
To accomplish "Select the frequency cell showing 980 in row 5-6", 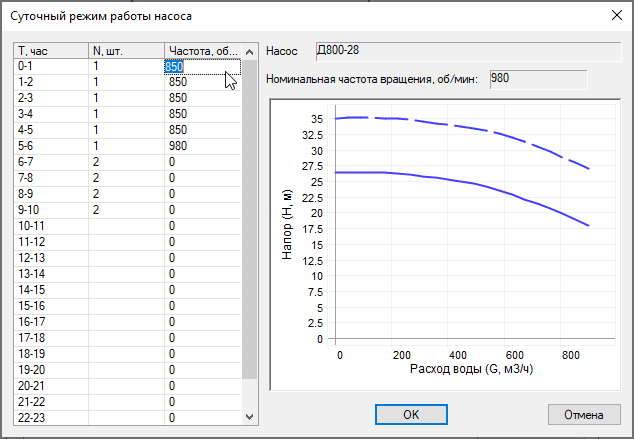I will [202, 146].
